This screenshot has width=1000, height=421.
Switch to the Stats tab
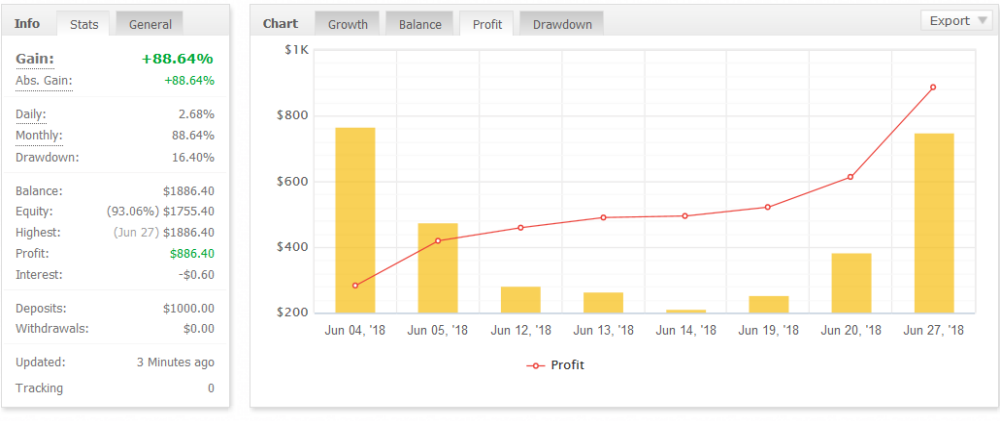pyautogui.click(x=84, y=24)
